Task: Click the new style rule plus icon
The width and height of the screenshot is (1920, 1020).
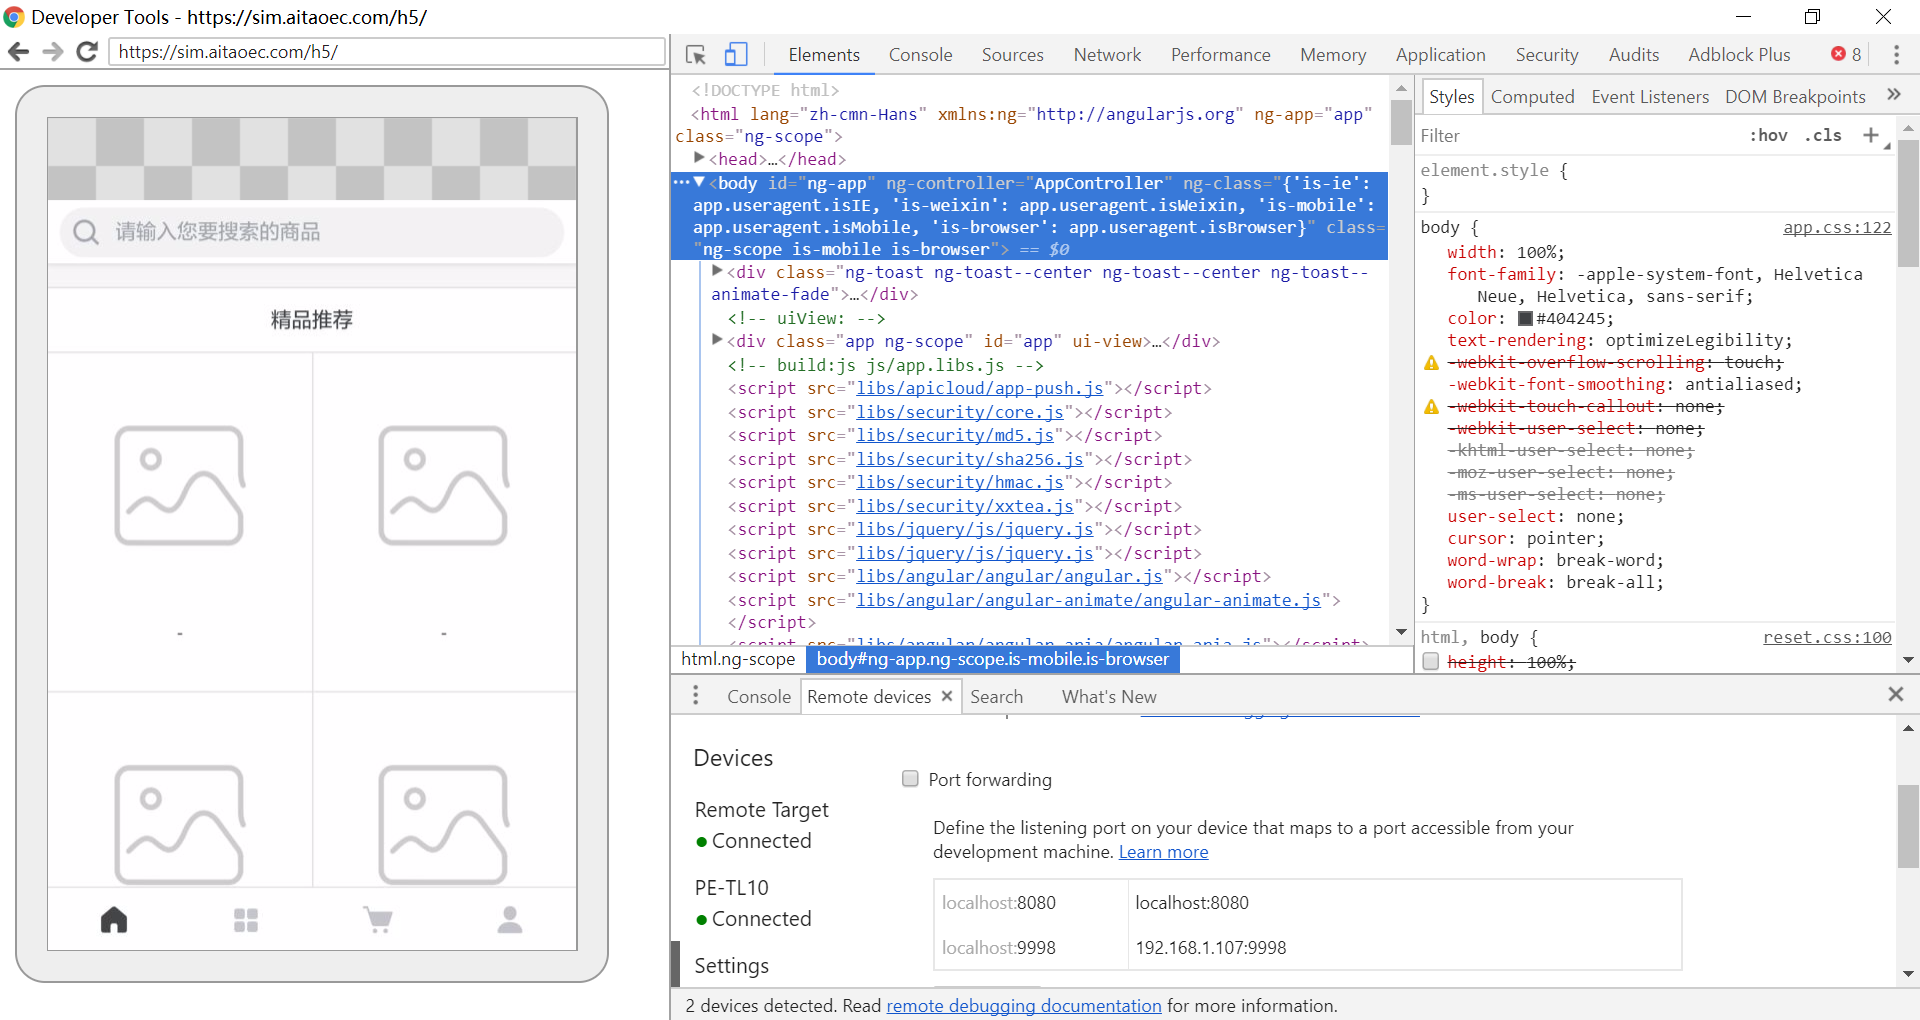Action: (x=1870, y=136)
